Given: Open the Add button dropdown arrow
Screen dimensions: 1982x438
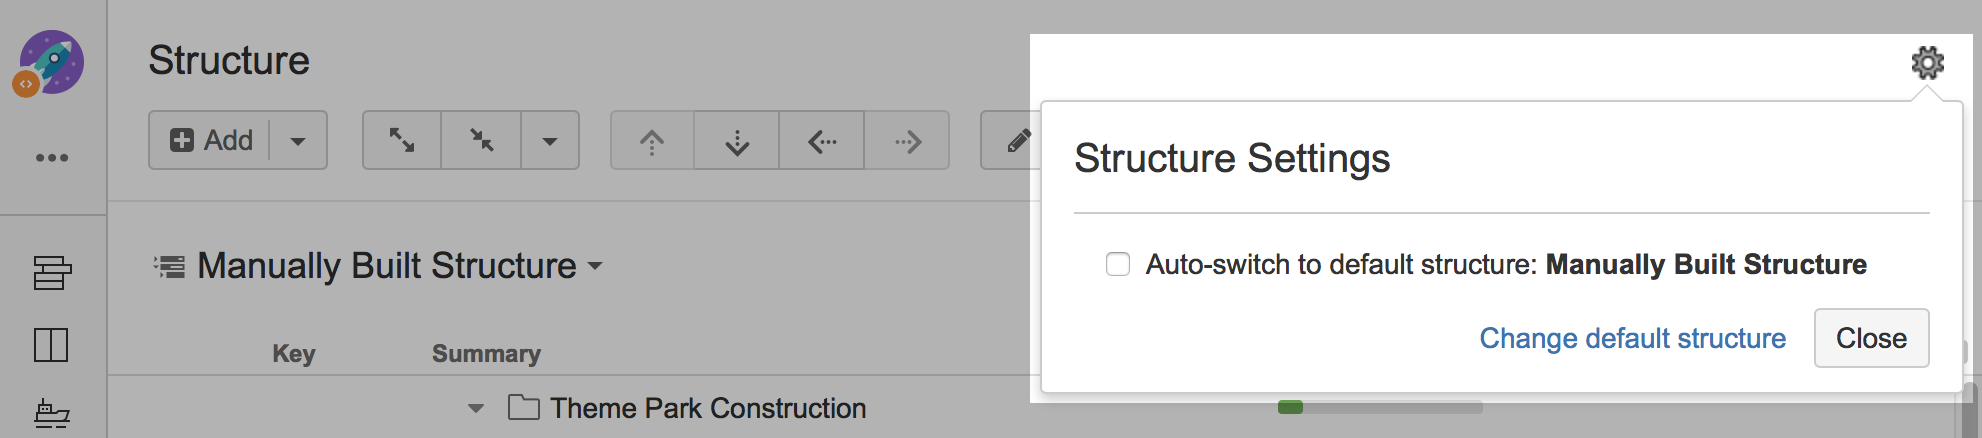Looking at the screenshot, I should [x=298, y=141].
